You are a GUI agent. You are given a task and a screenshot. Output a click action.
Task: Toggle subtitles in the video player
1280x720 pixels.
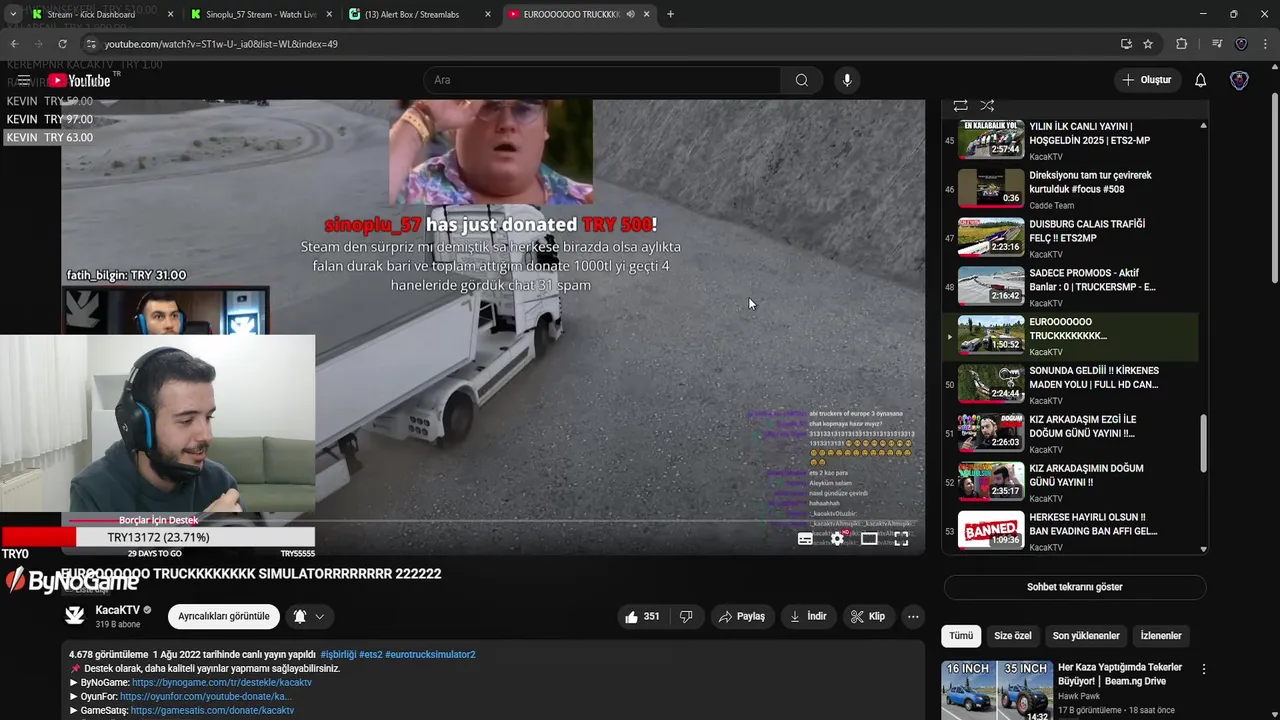(x=805, y=539)
